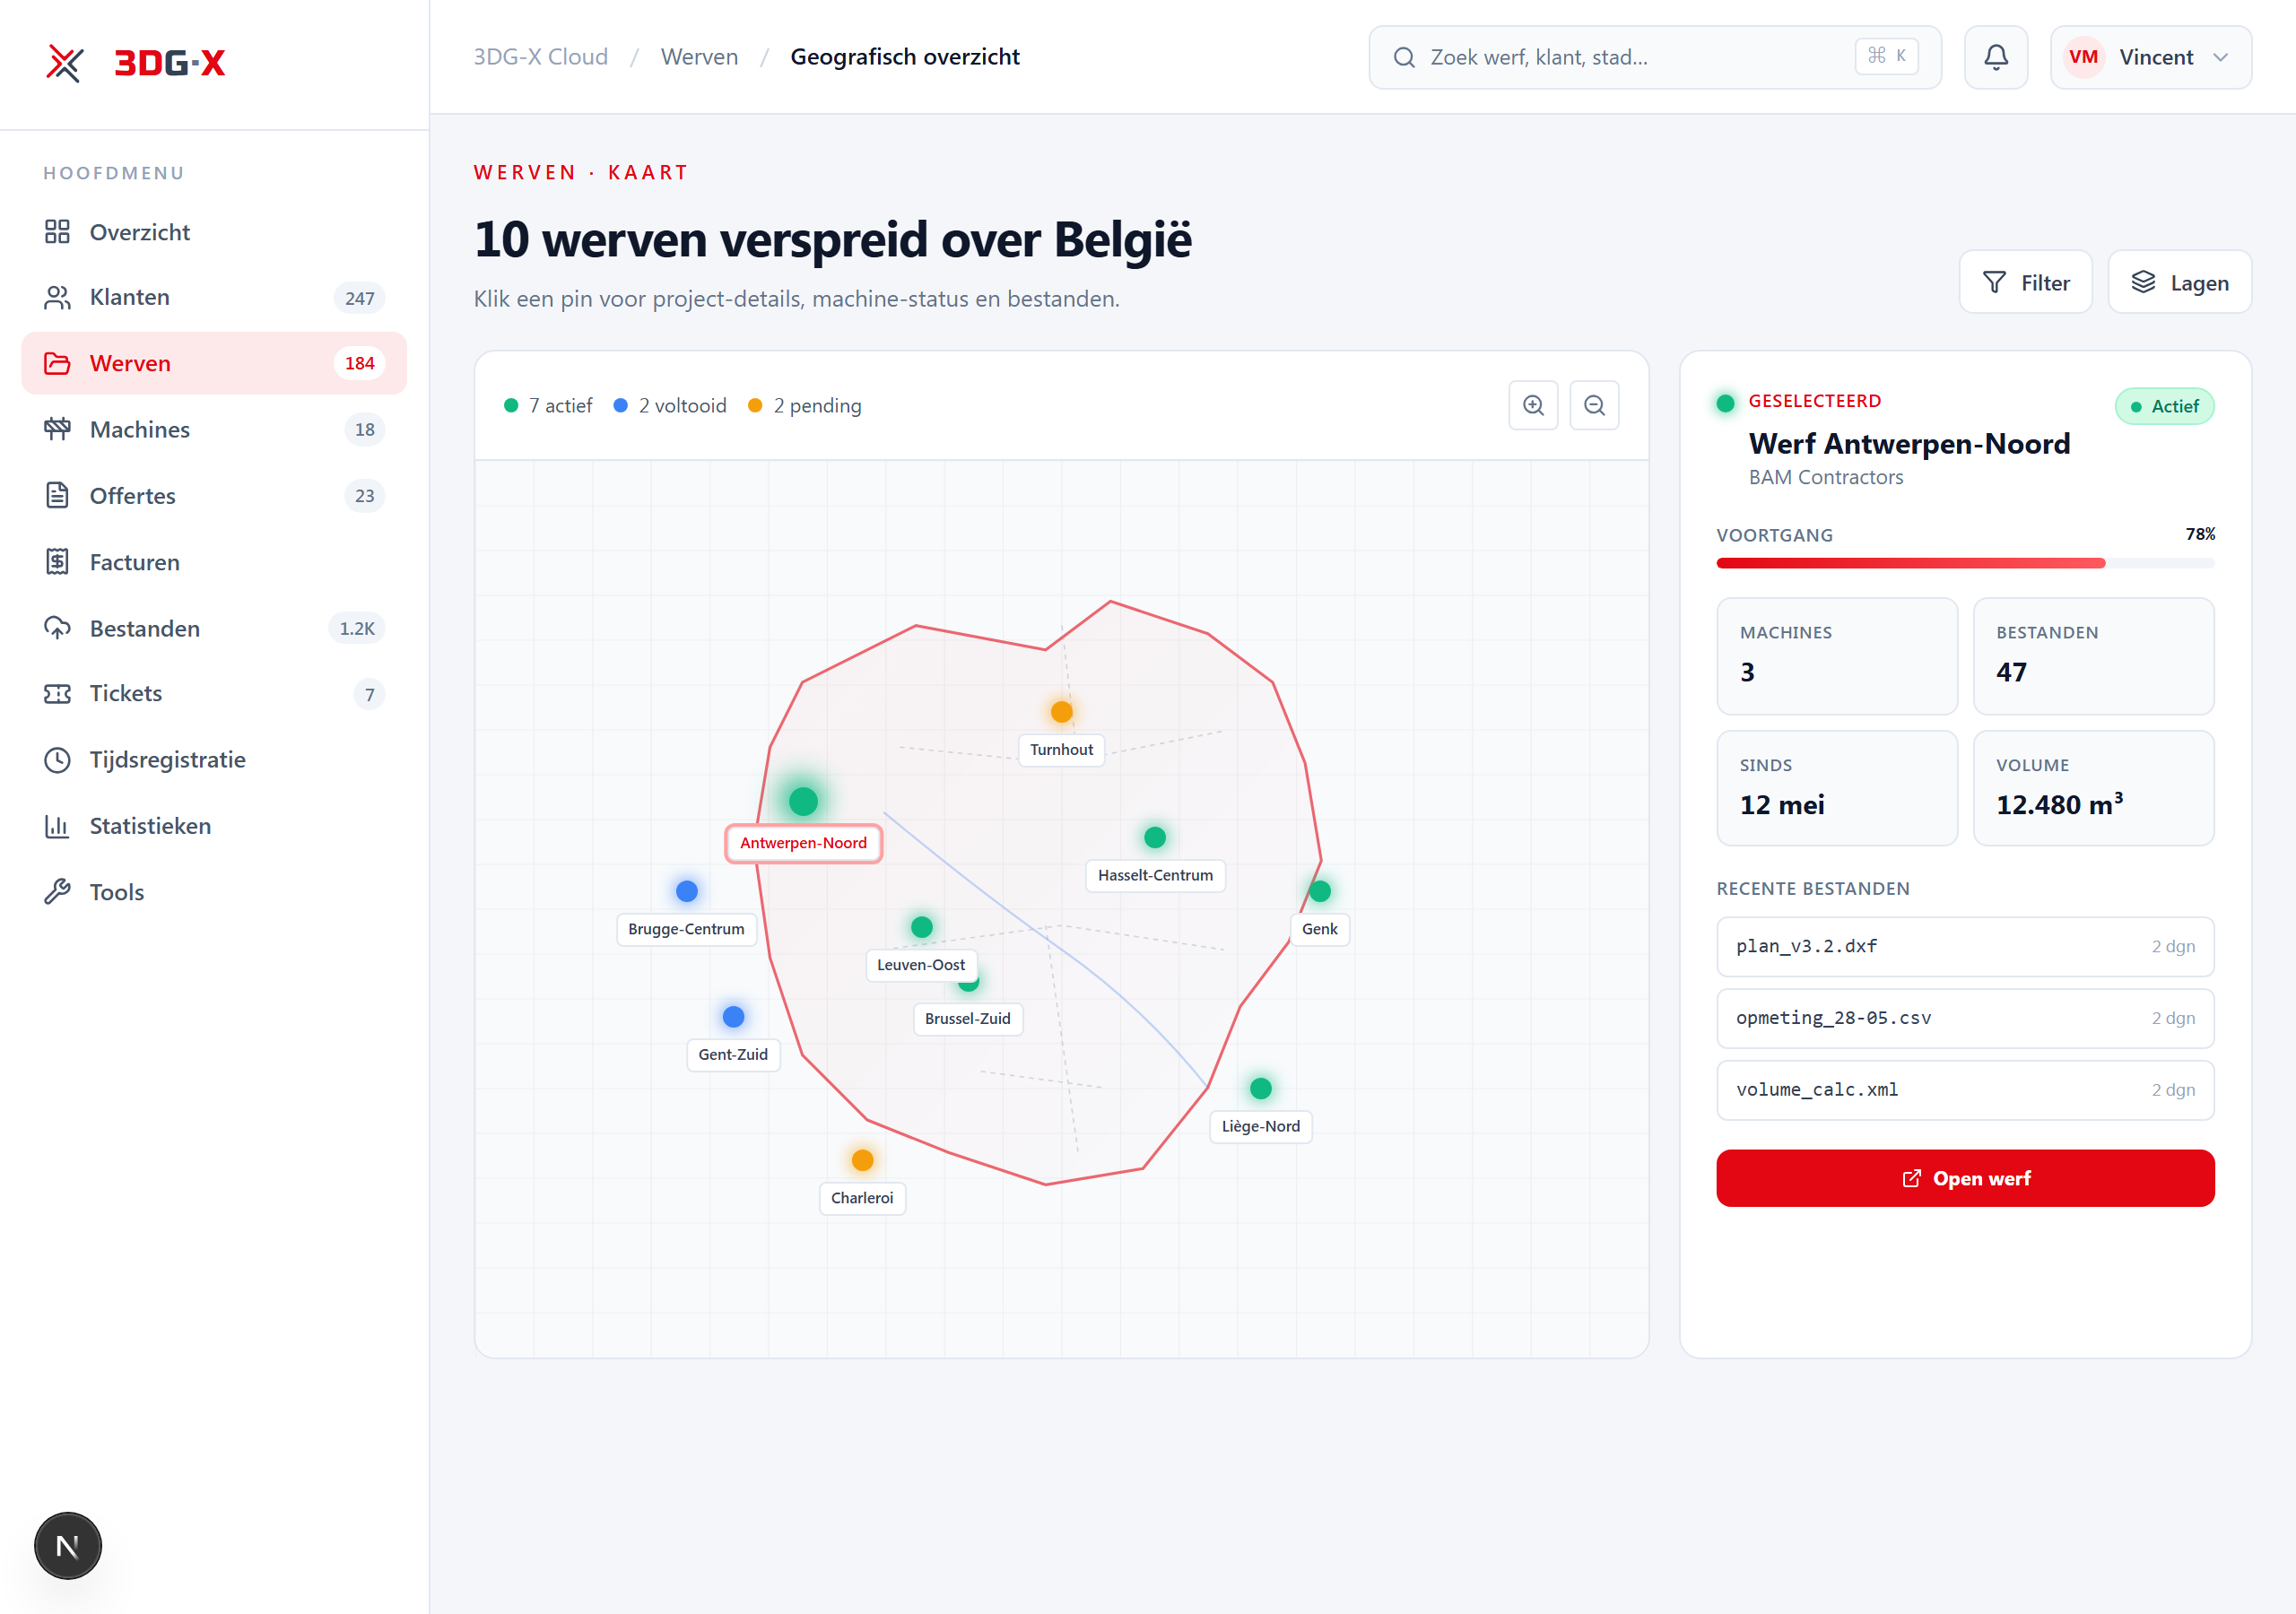The height and width of the screenshot is (1614, 2296).
Task: Toggle the 7 actief legend filter
Action: [x=548, y=405]
